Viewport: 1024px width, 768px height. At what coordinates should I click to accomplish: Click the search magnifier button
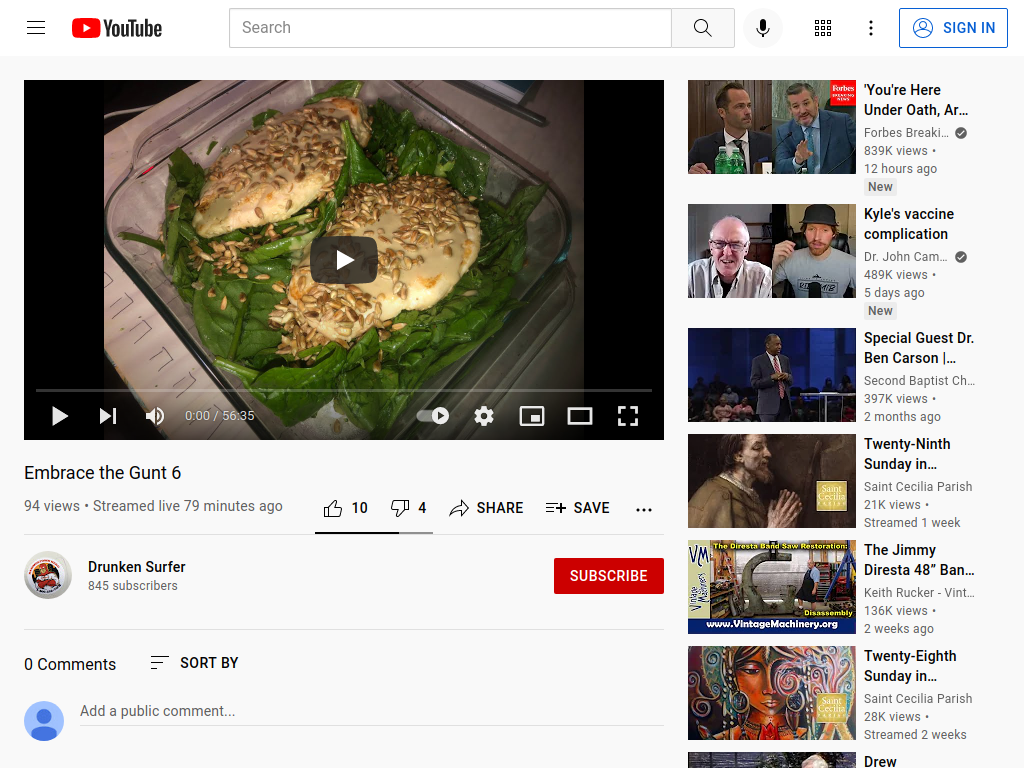point(703,28)
